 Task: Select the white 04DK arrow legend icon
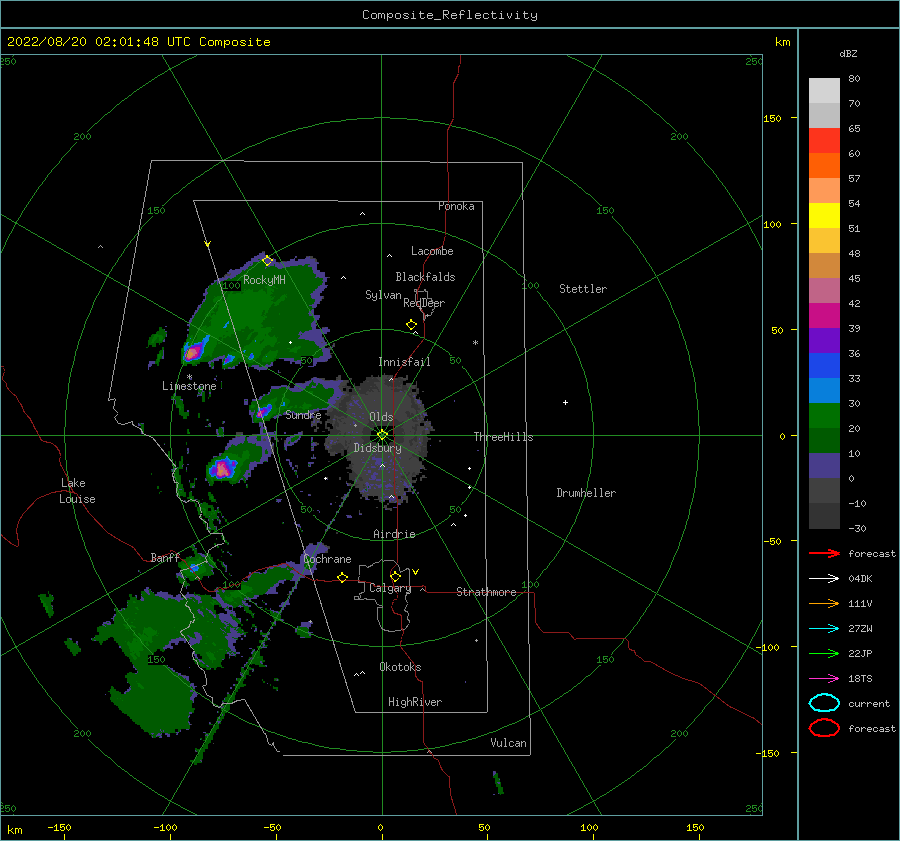tap(824, 578)
